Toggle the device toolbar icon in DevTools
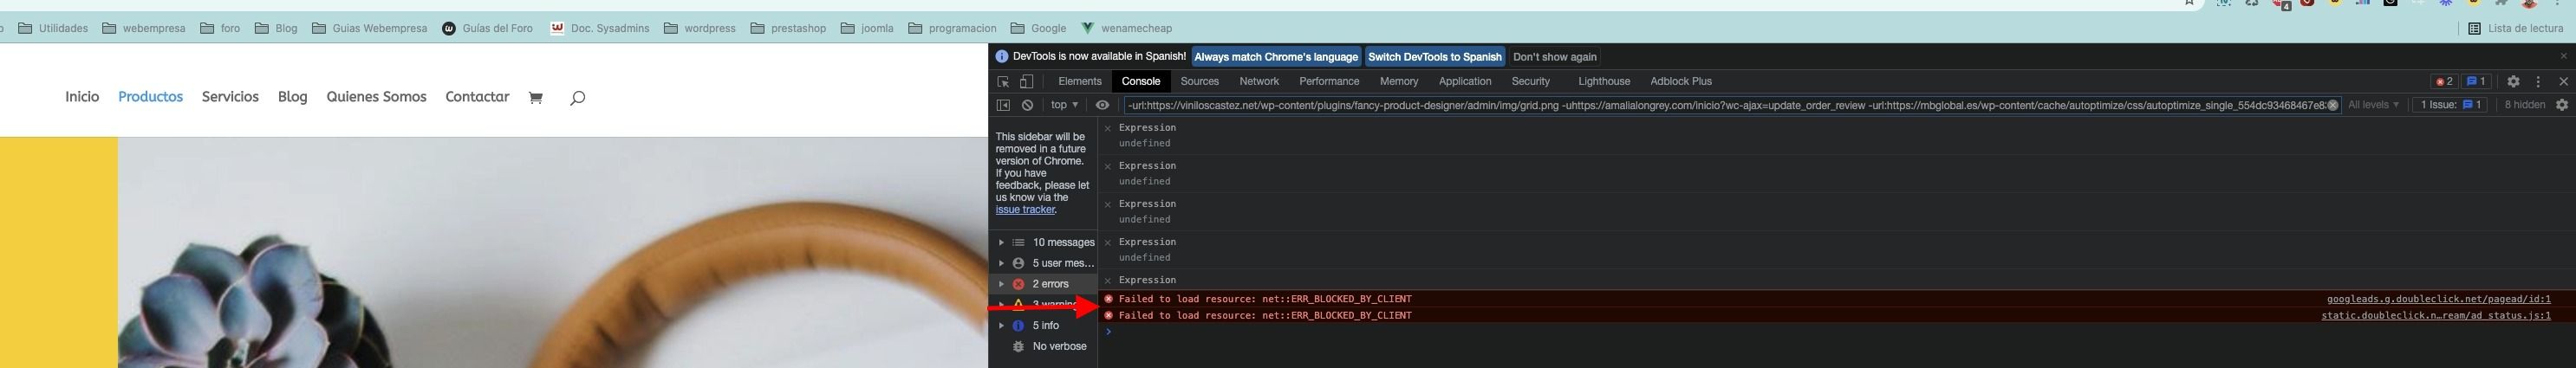Viewport: 2576px width, 368px height. pos(1026,82)
